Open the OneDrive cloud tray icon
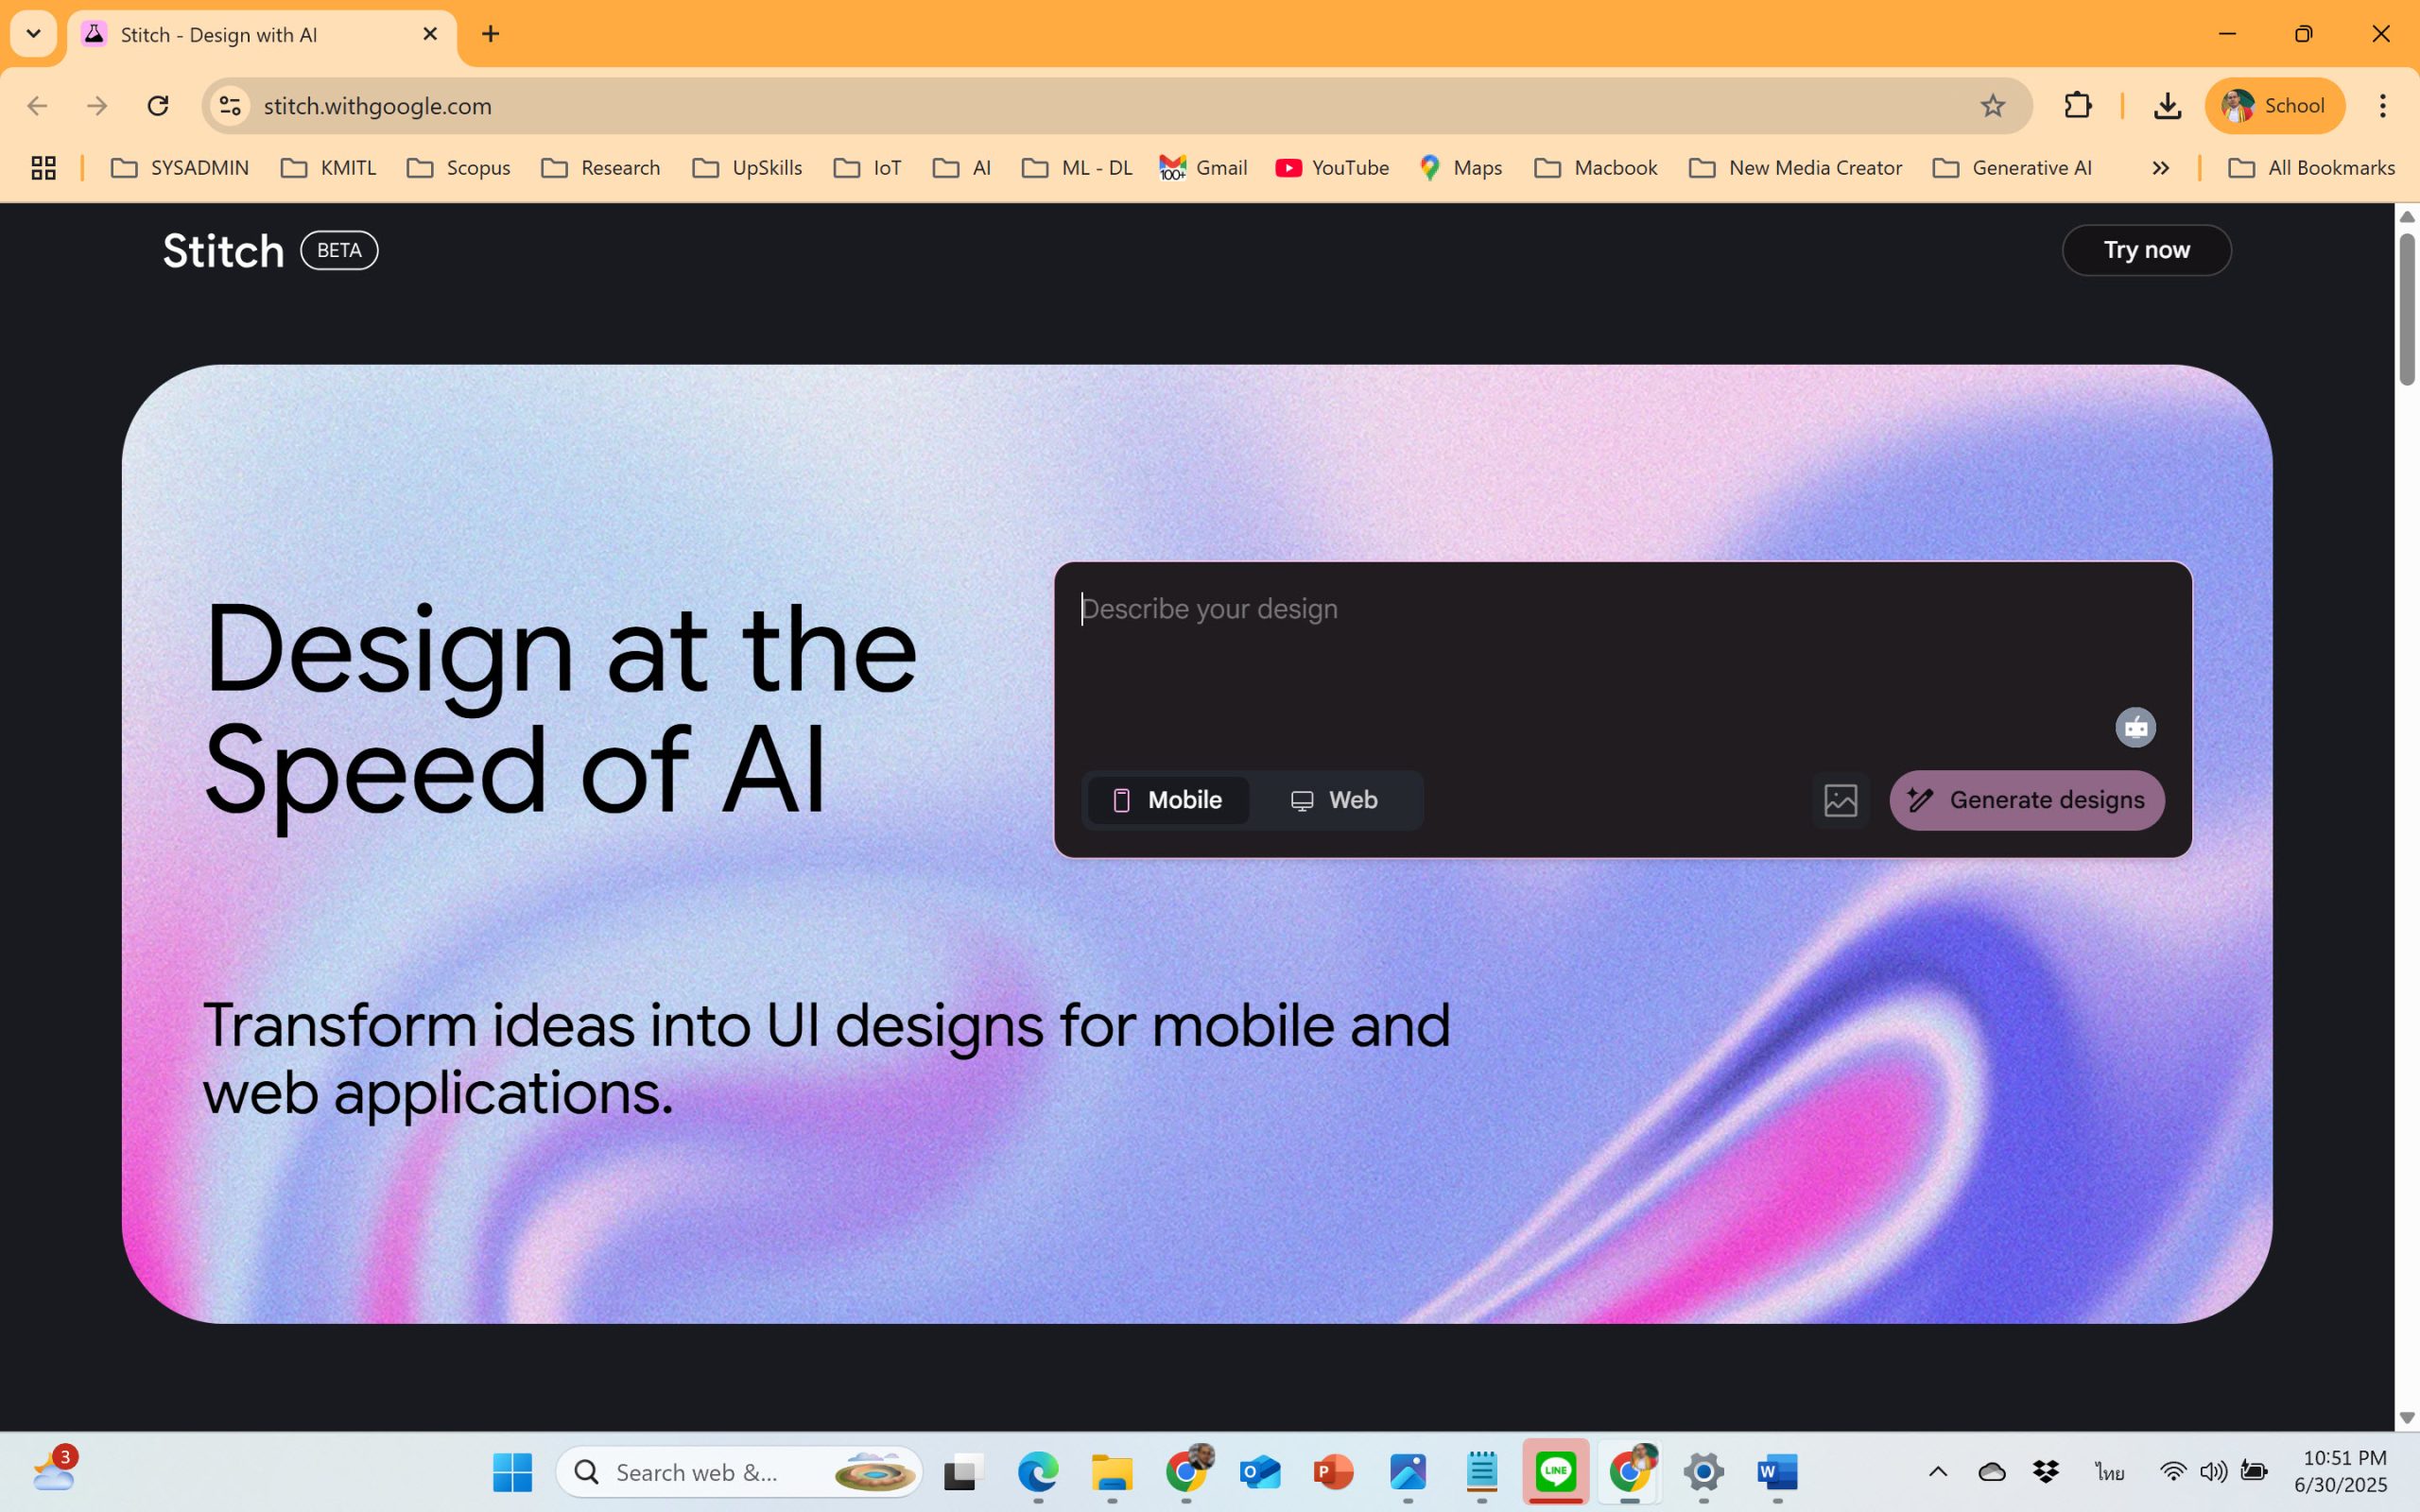 (x=1992, y=1472)
